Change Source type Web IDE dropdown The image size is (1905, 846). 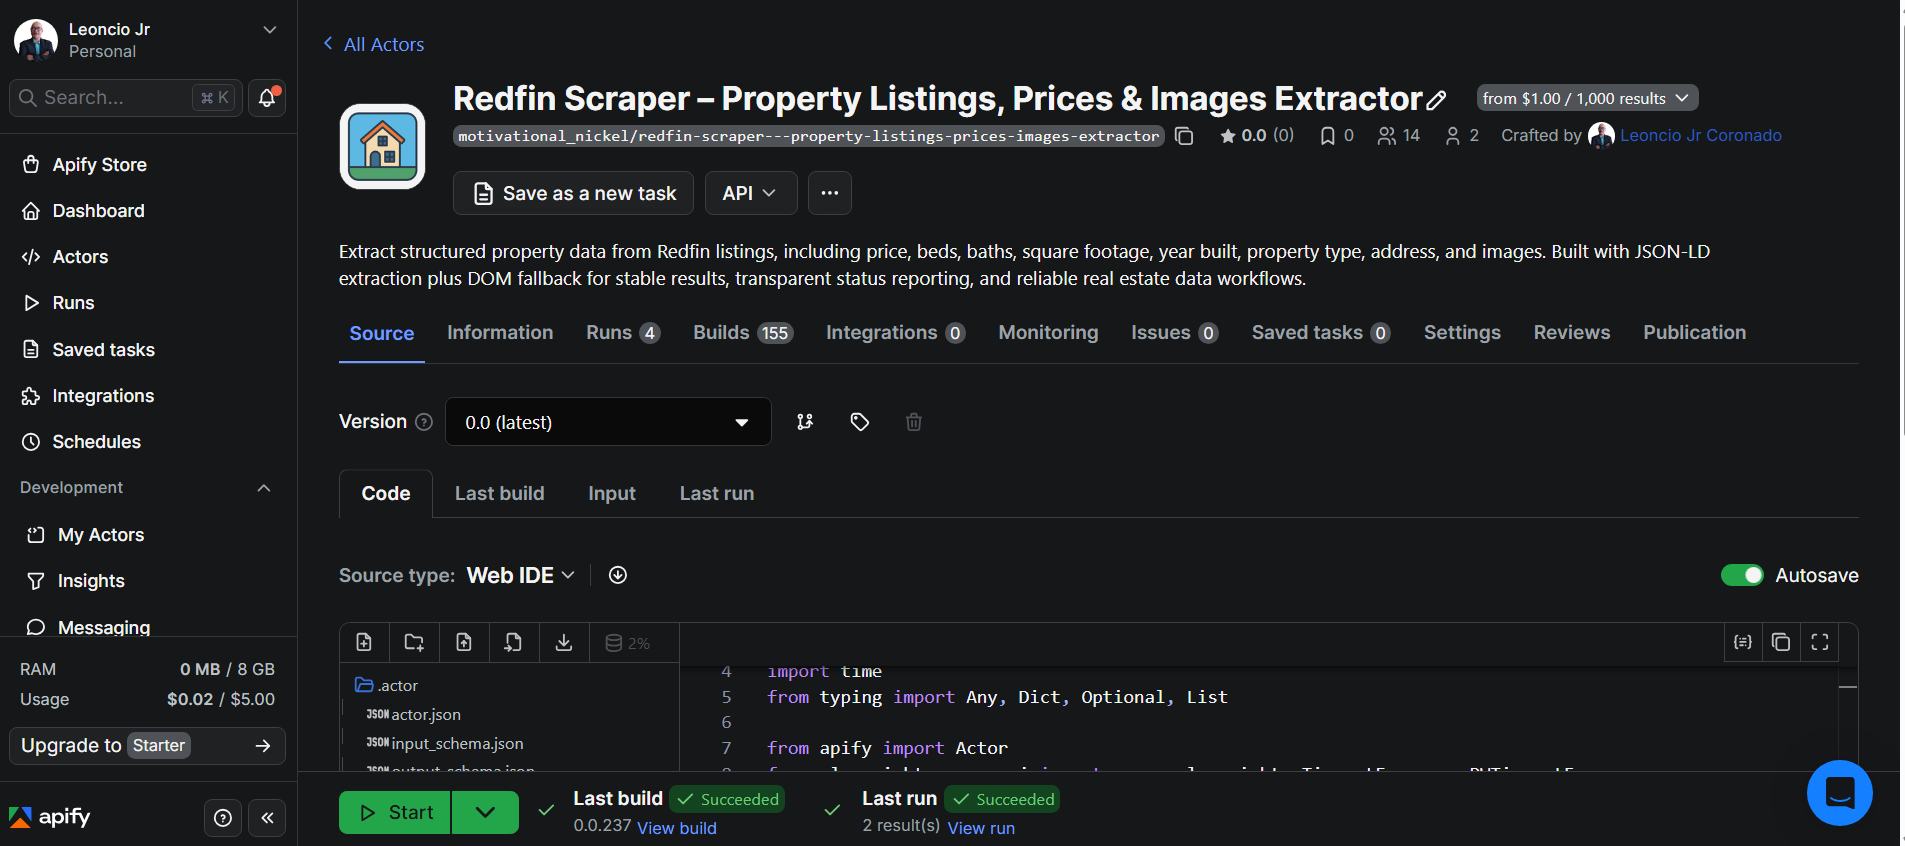pos(521,575)
